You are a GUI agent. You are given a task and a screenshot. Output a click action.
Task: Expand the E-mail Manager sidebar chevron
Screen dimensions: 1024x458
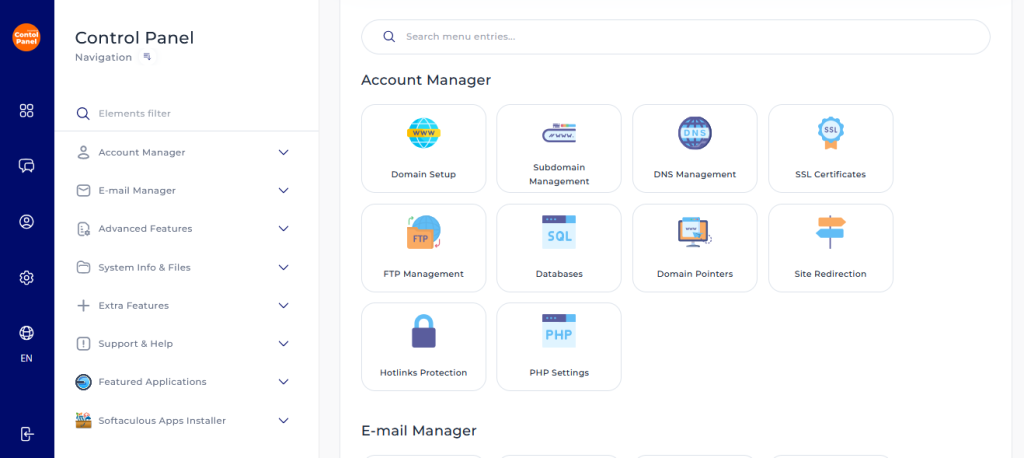[283, 191]
